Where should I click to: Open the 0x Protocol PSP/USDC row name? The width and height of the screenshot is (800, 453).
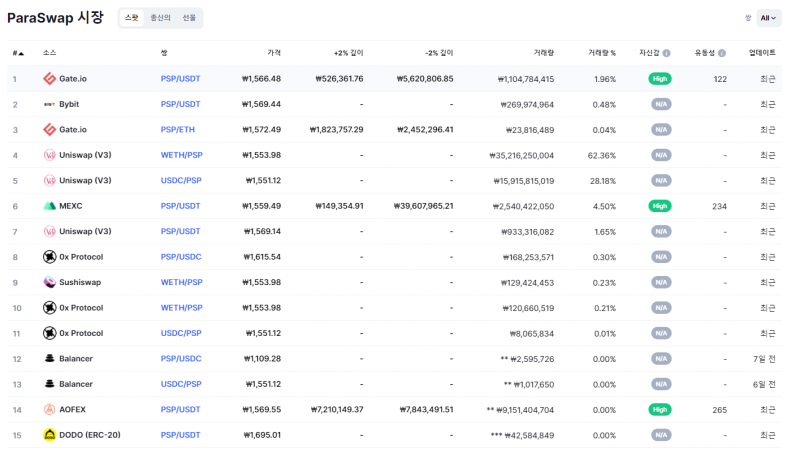pyautogui.click(x=80, y=257)
